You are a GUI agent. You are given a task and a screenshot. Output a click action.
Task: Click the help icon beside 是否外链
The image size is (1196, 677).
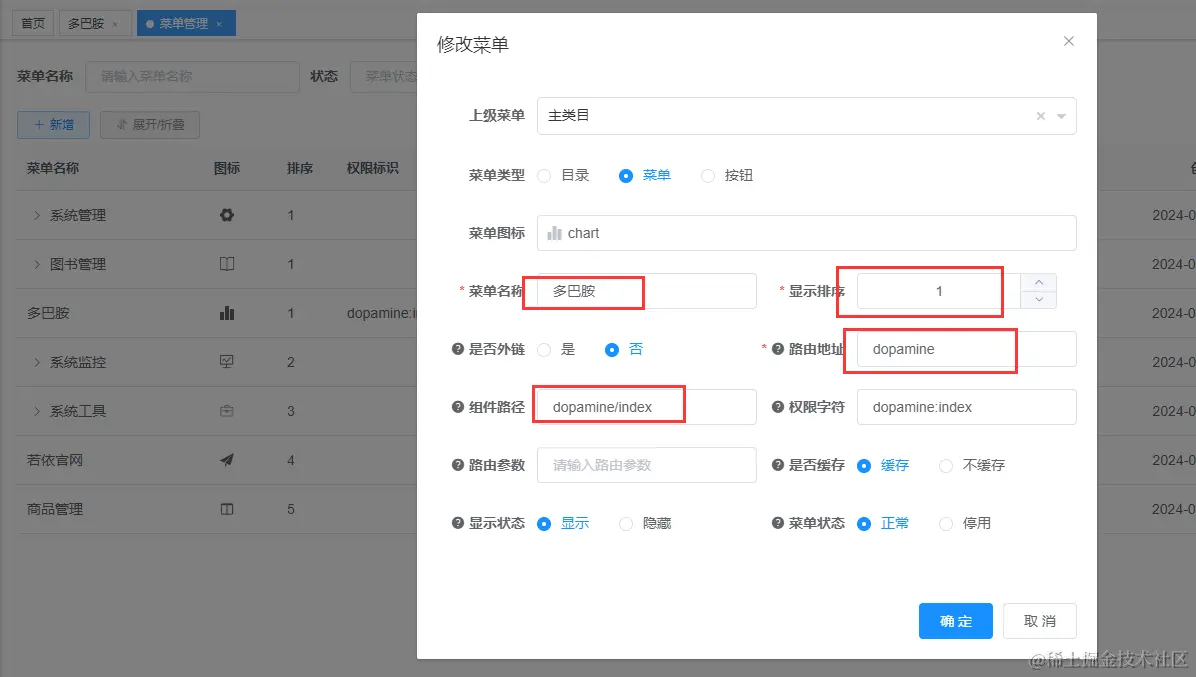point(458,349)
